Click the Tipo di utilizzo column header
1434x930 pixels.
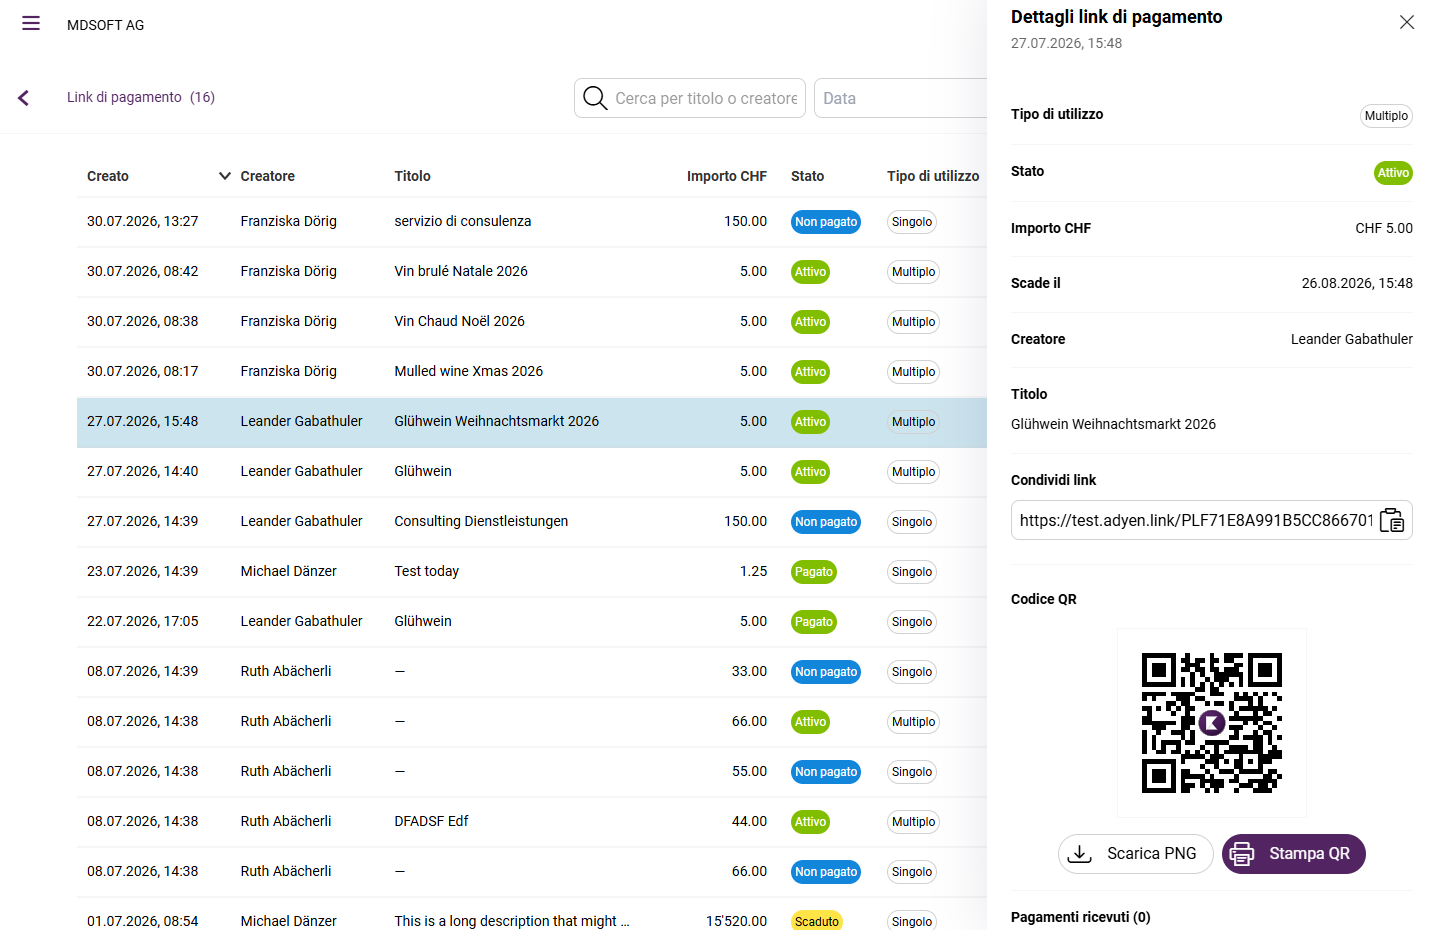click(x=933, y=176)
